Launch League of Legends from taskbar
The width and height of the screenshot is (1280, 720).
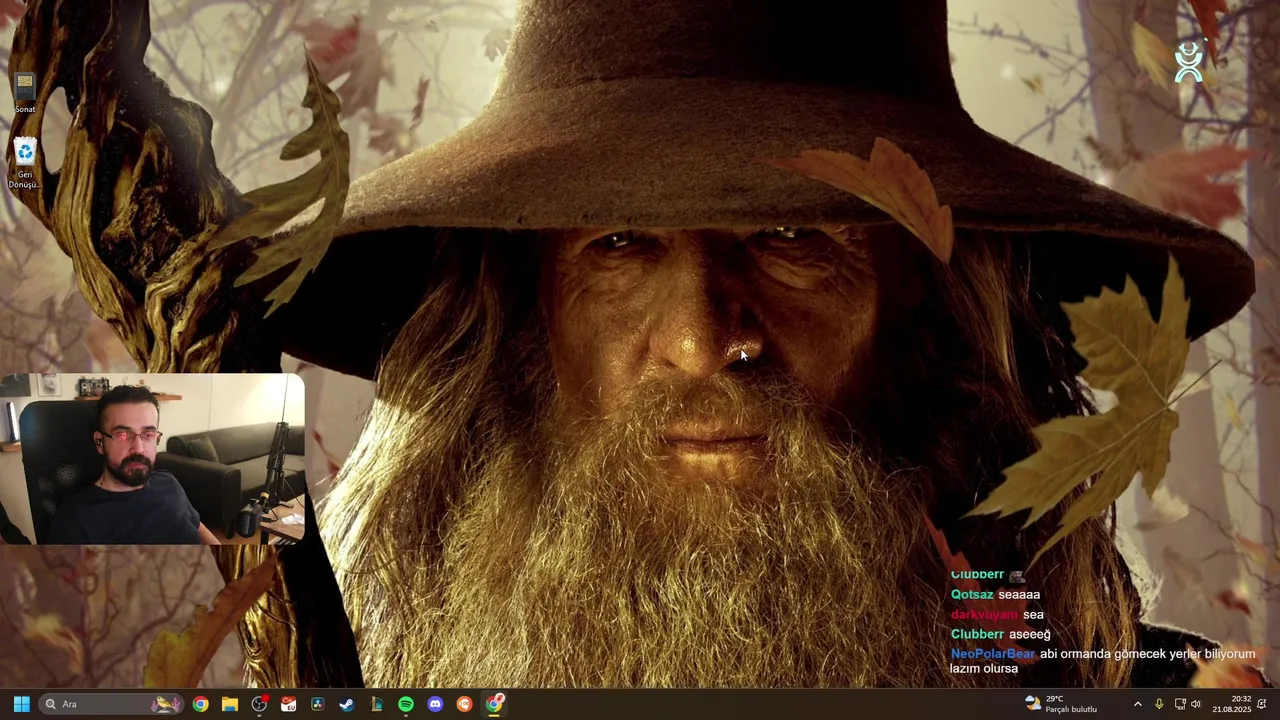coord(376,704)
